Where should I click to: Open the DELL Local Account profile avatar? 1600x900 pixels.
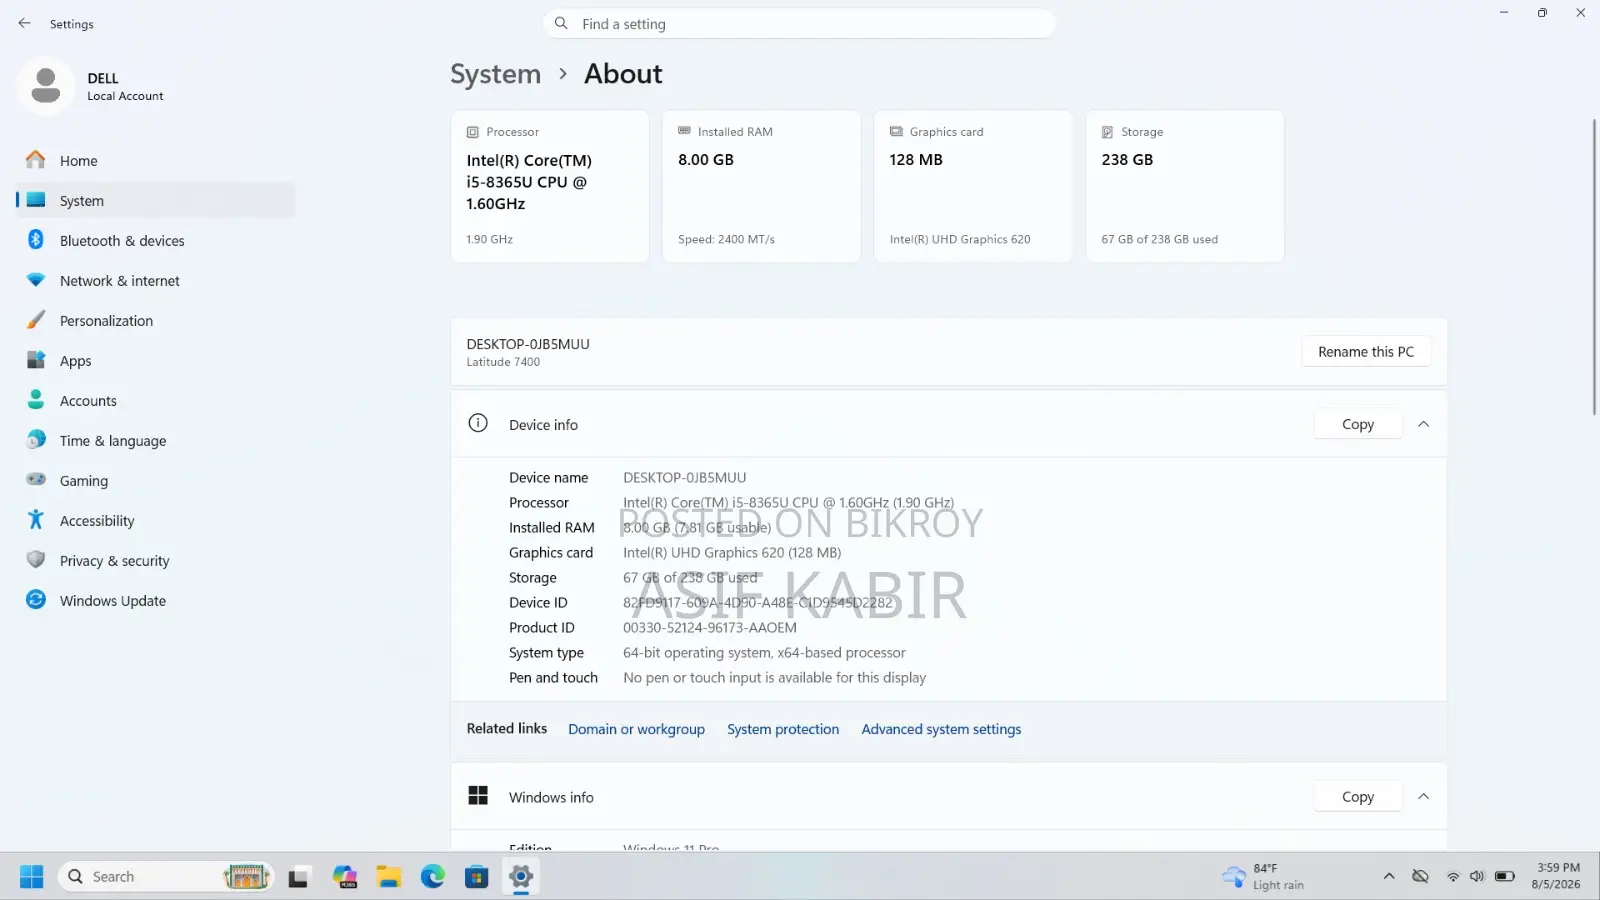coord(45,85)
